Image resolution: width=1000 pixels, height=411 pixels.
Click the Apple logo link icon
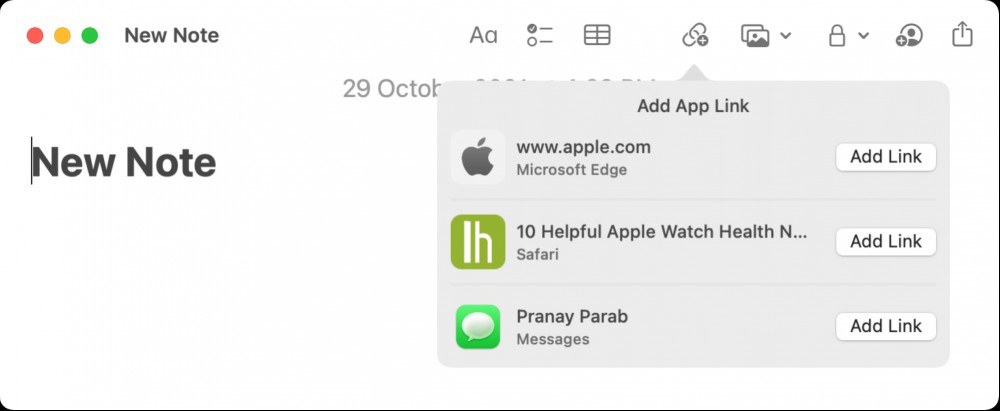478,157
